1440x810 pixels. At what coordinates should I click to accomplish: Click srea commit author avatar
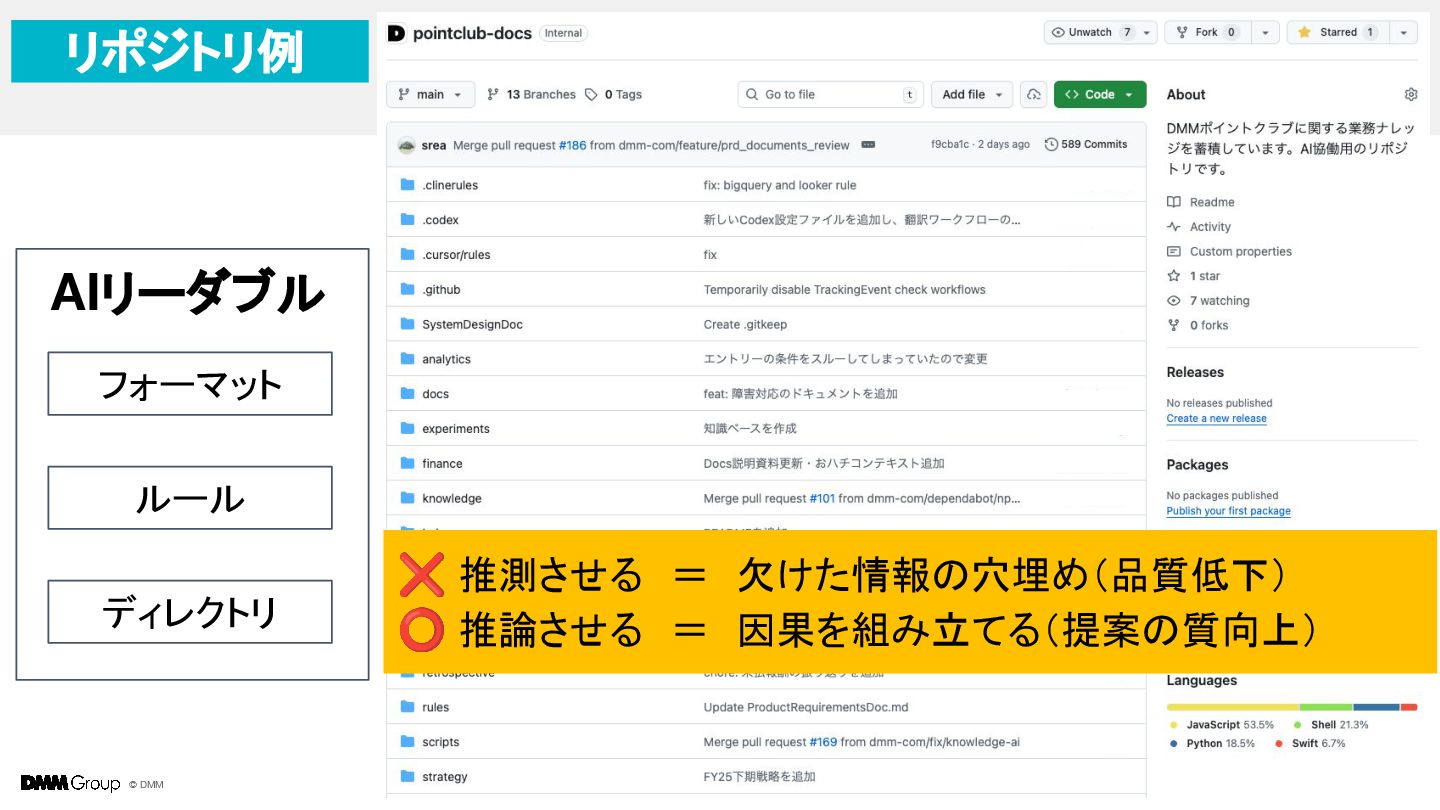tap(406, 145)
